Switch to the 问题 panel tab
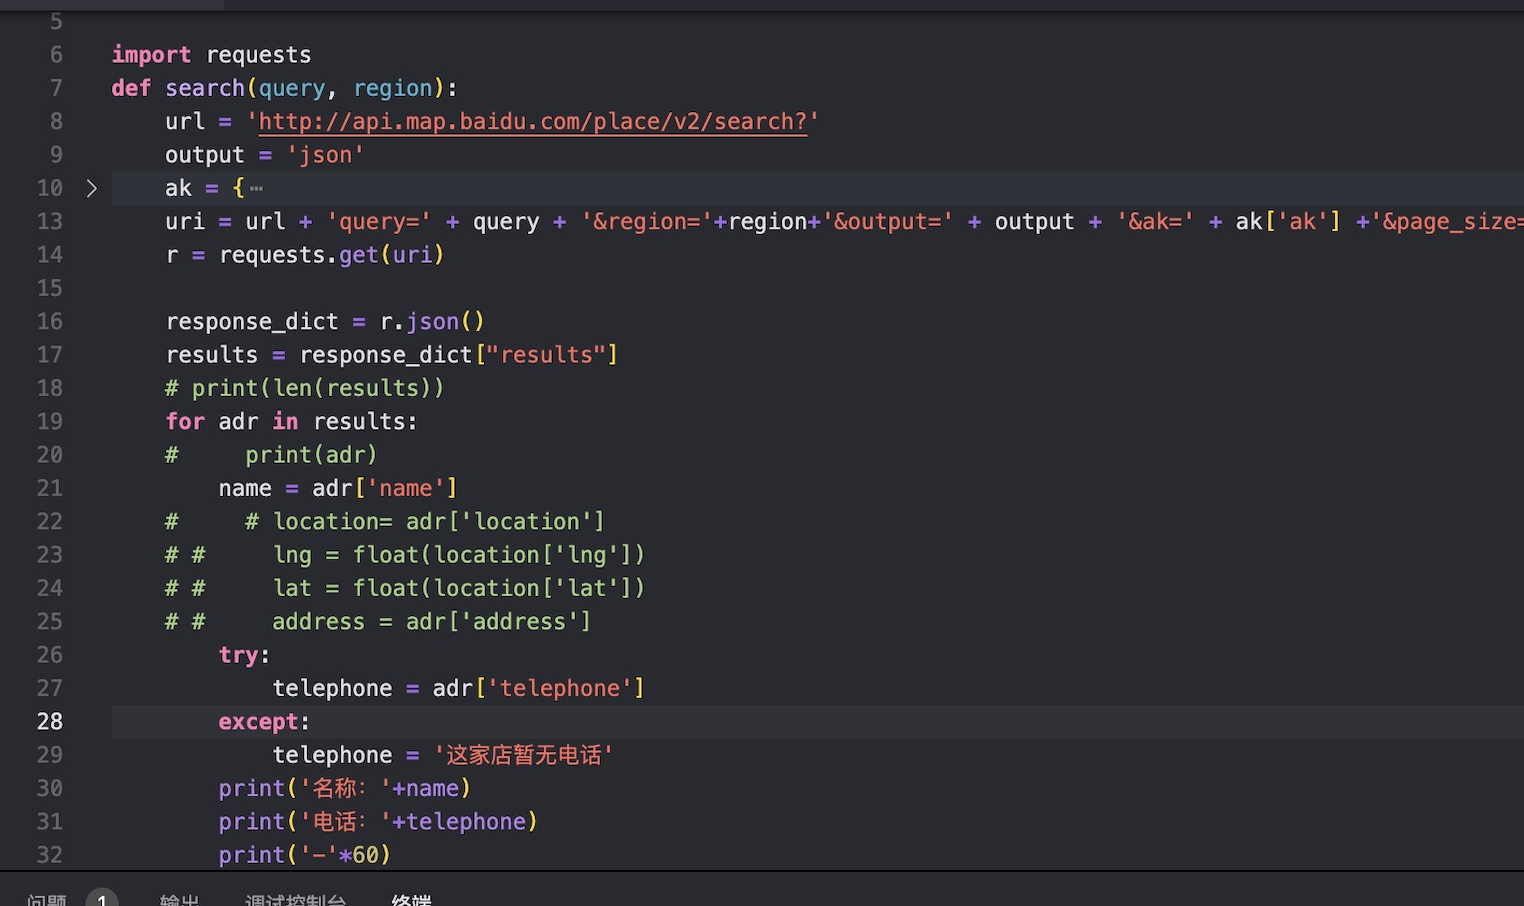Viewport: 1524px width, 906px height. [x=47, y=900]
